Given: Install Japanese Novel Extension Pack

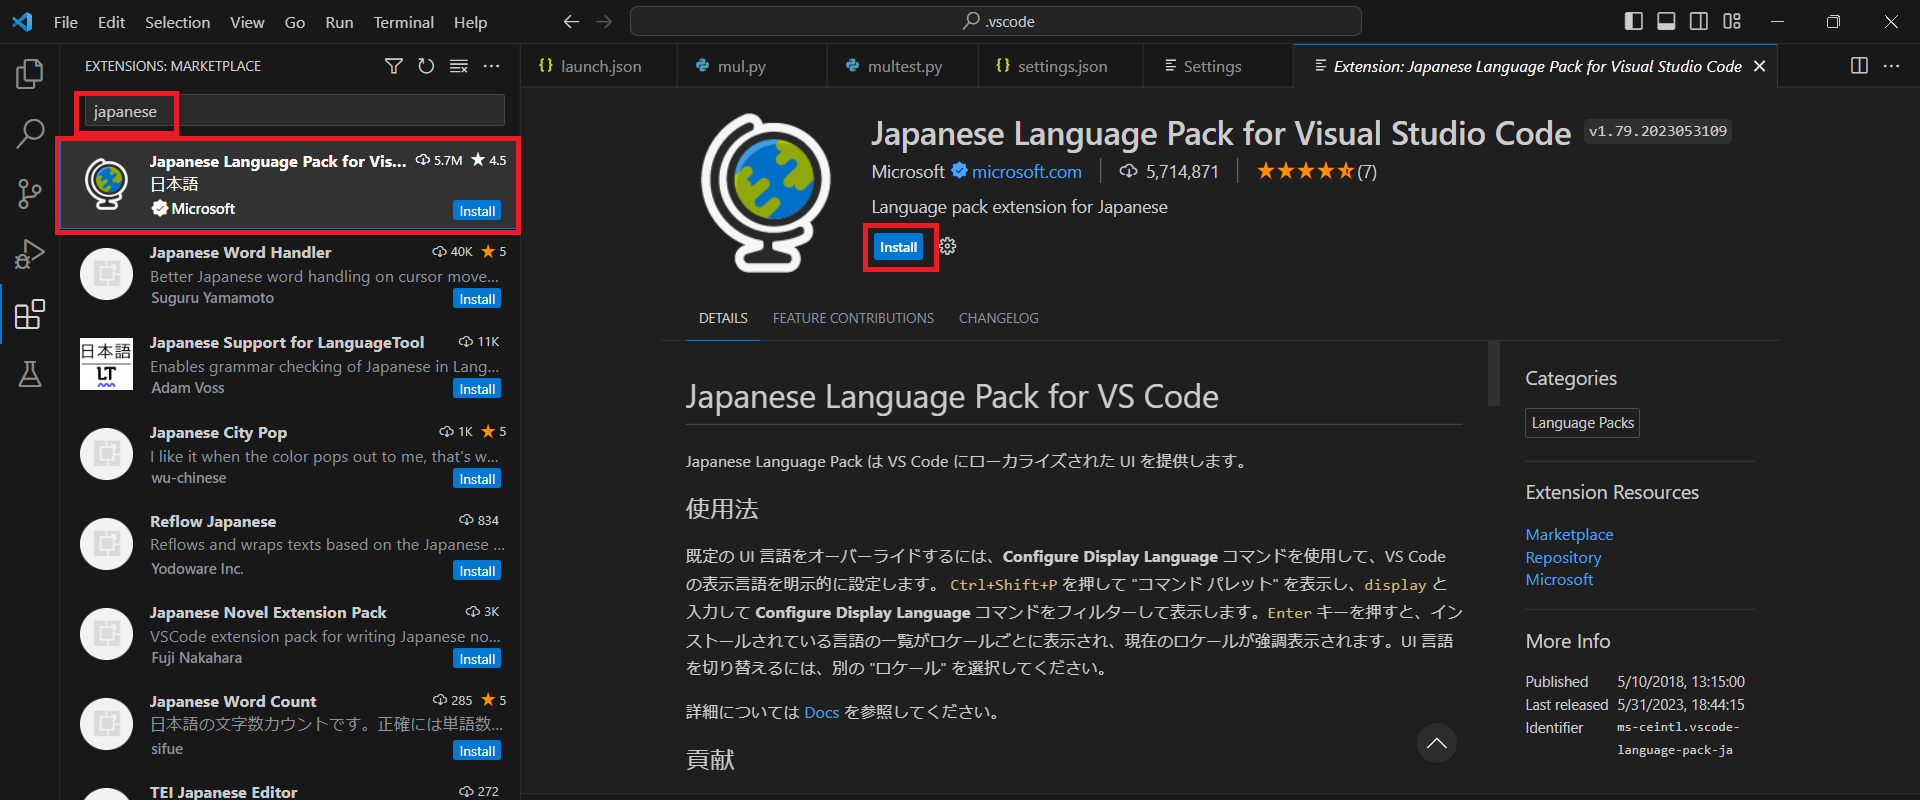Looking at the screenshot, I should point(477,659).
